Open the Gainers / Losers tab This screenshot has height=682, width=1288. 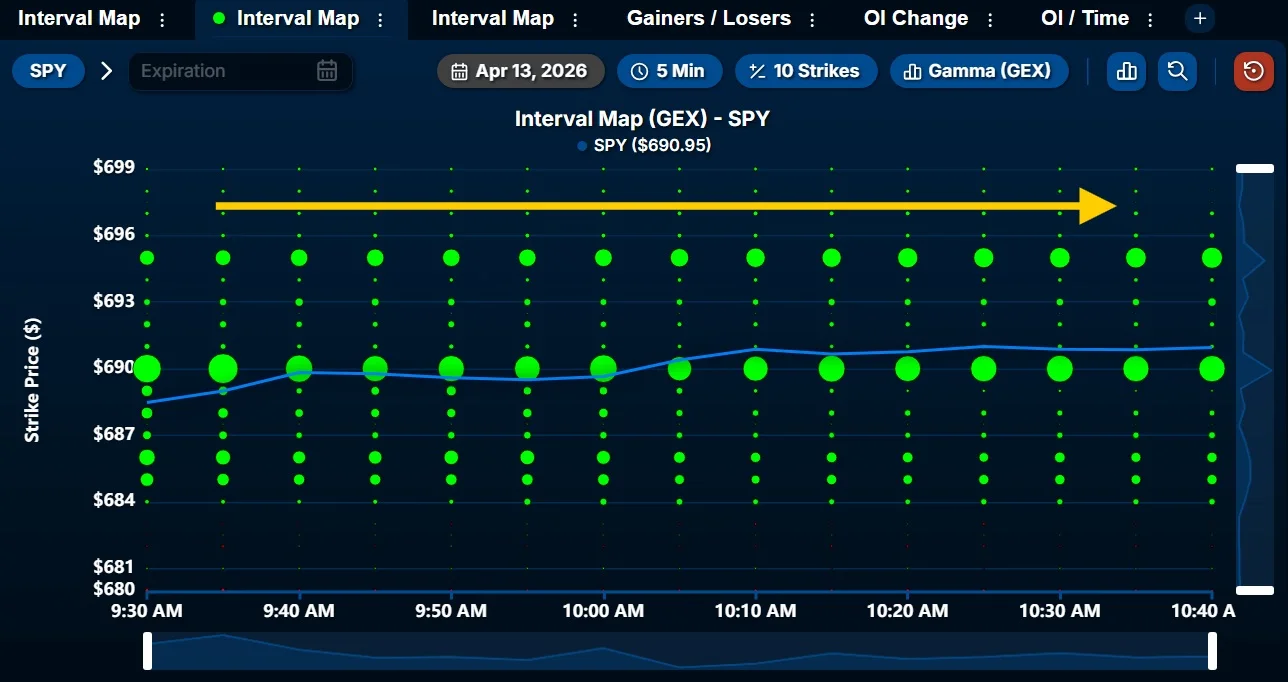click(x=708, y=18)
